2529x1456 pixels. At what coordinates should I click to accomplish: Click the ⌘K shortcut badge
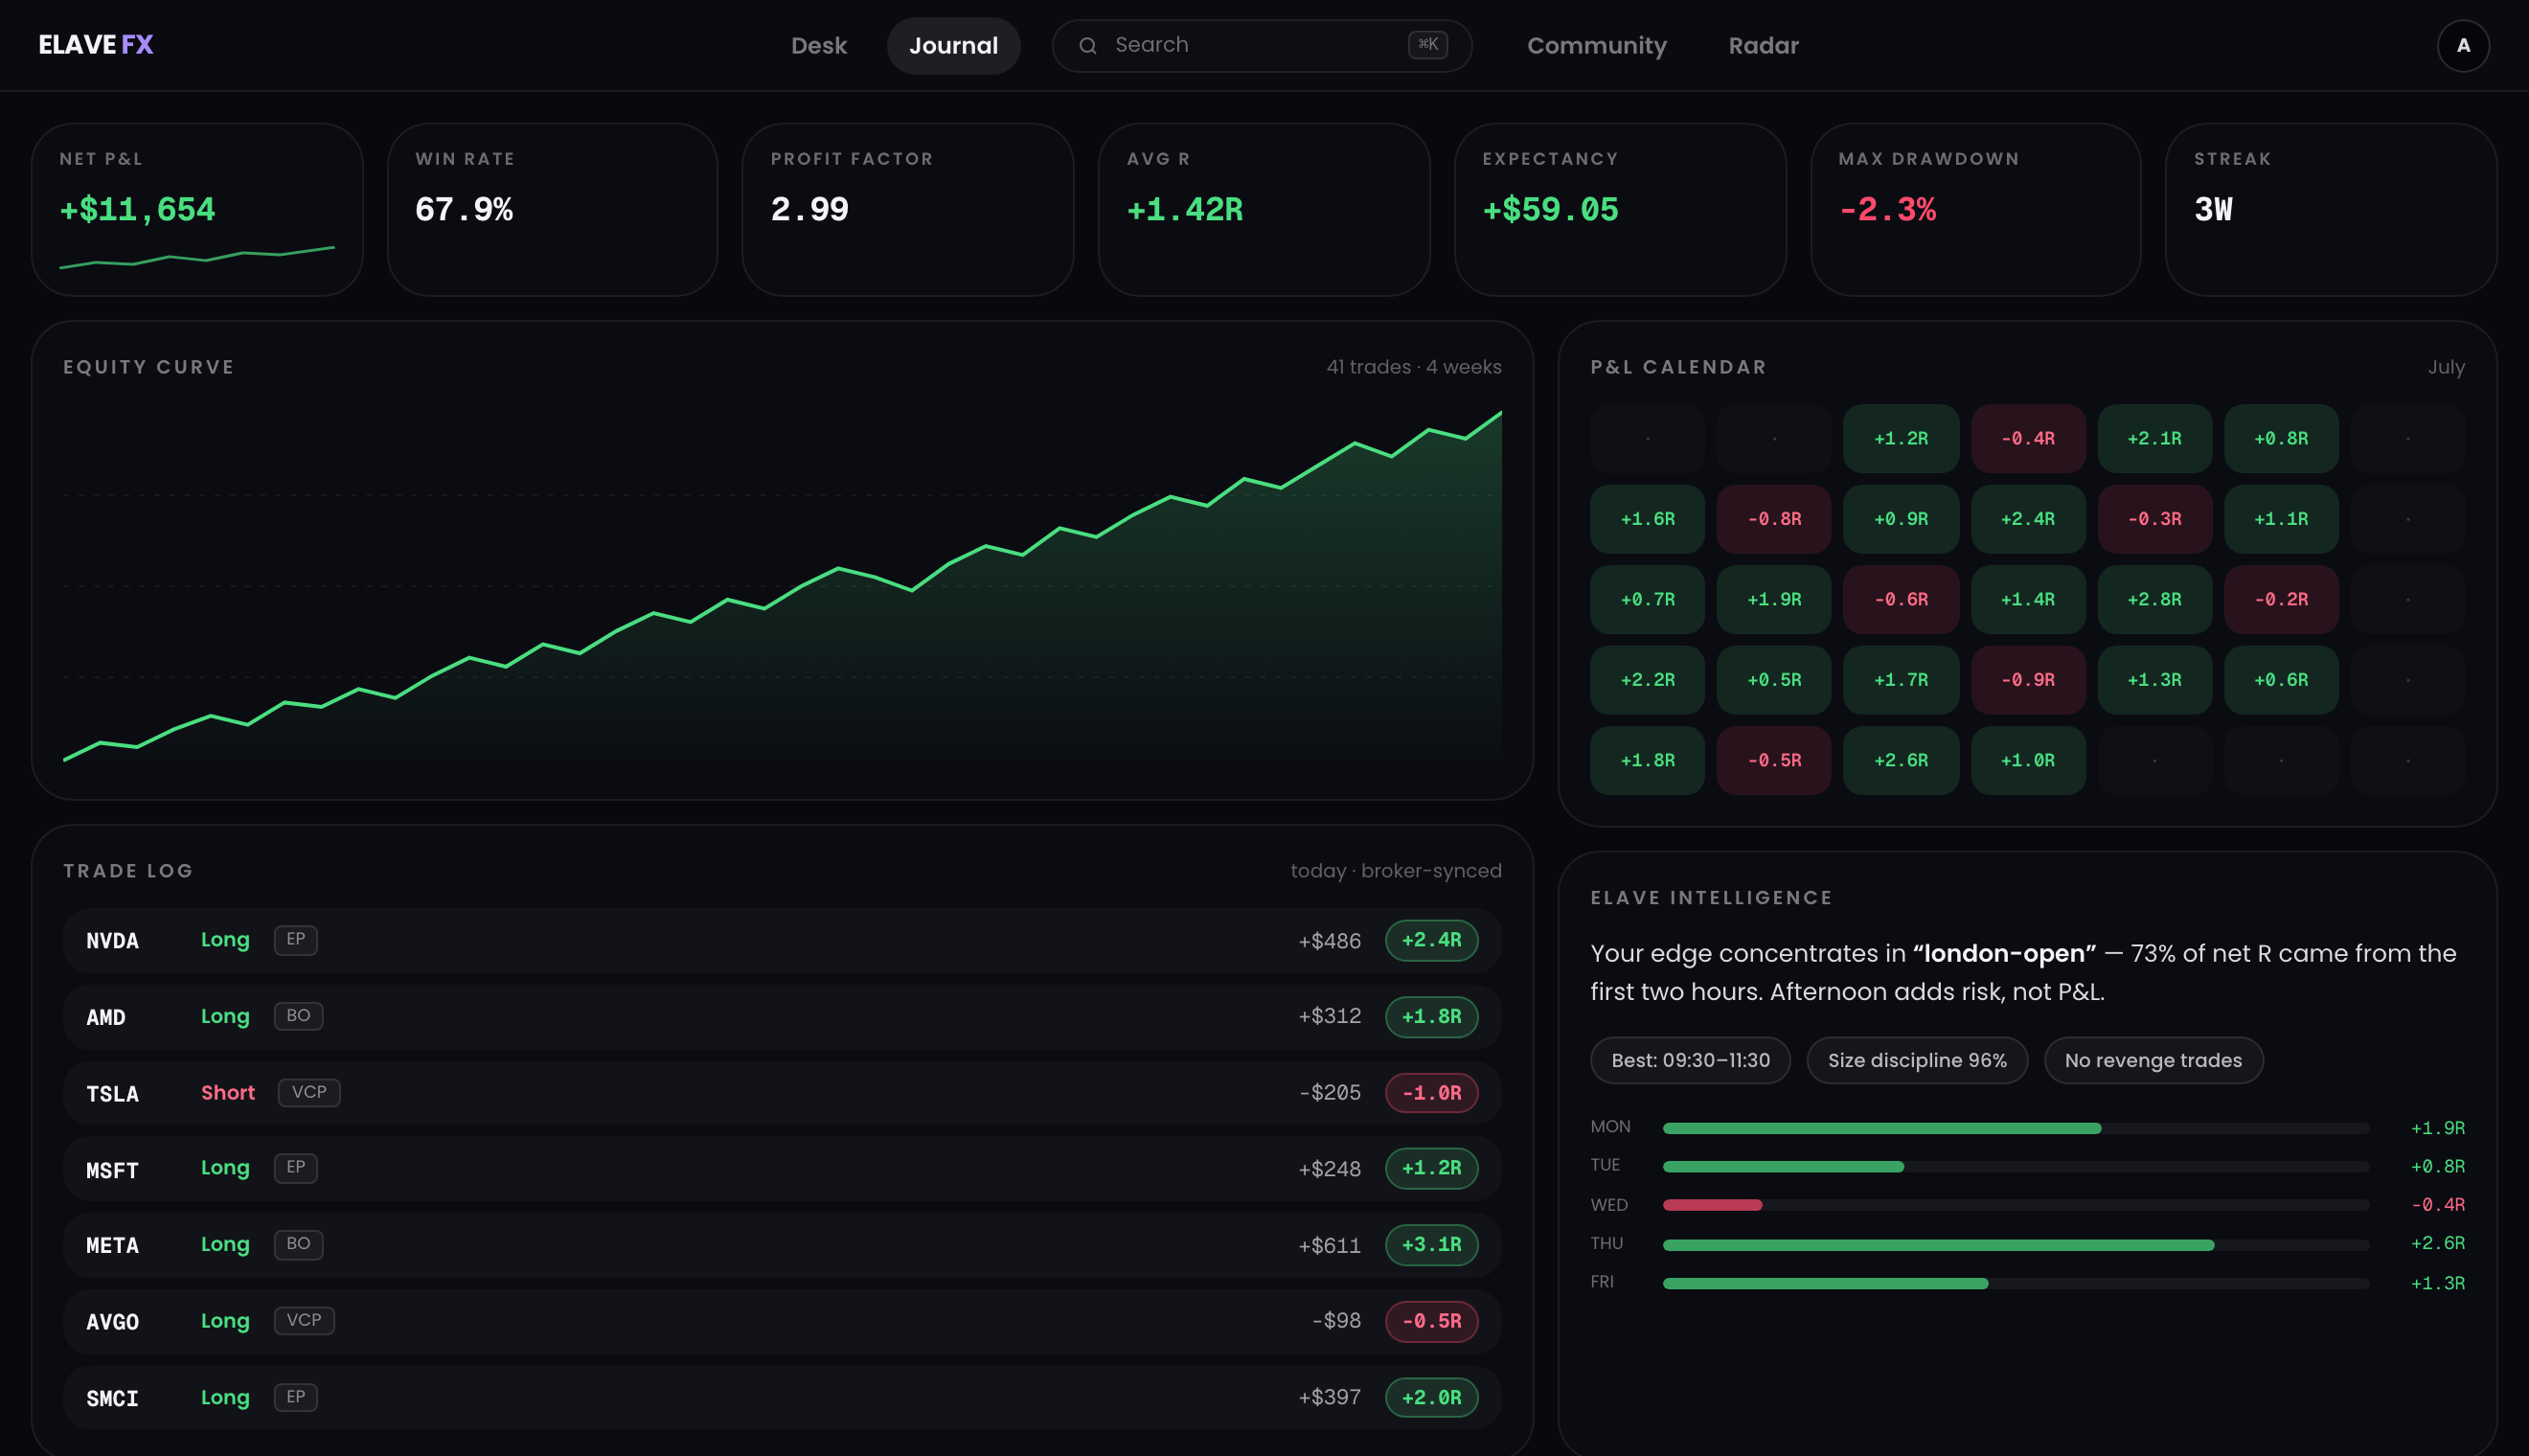pos(1427,44)
